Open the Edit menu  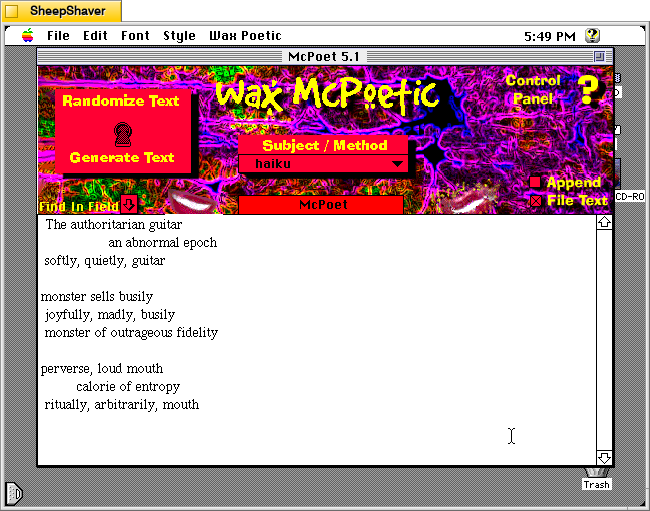95,36
